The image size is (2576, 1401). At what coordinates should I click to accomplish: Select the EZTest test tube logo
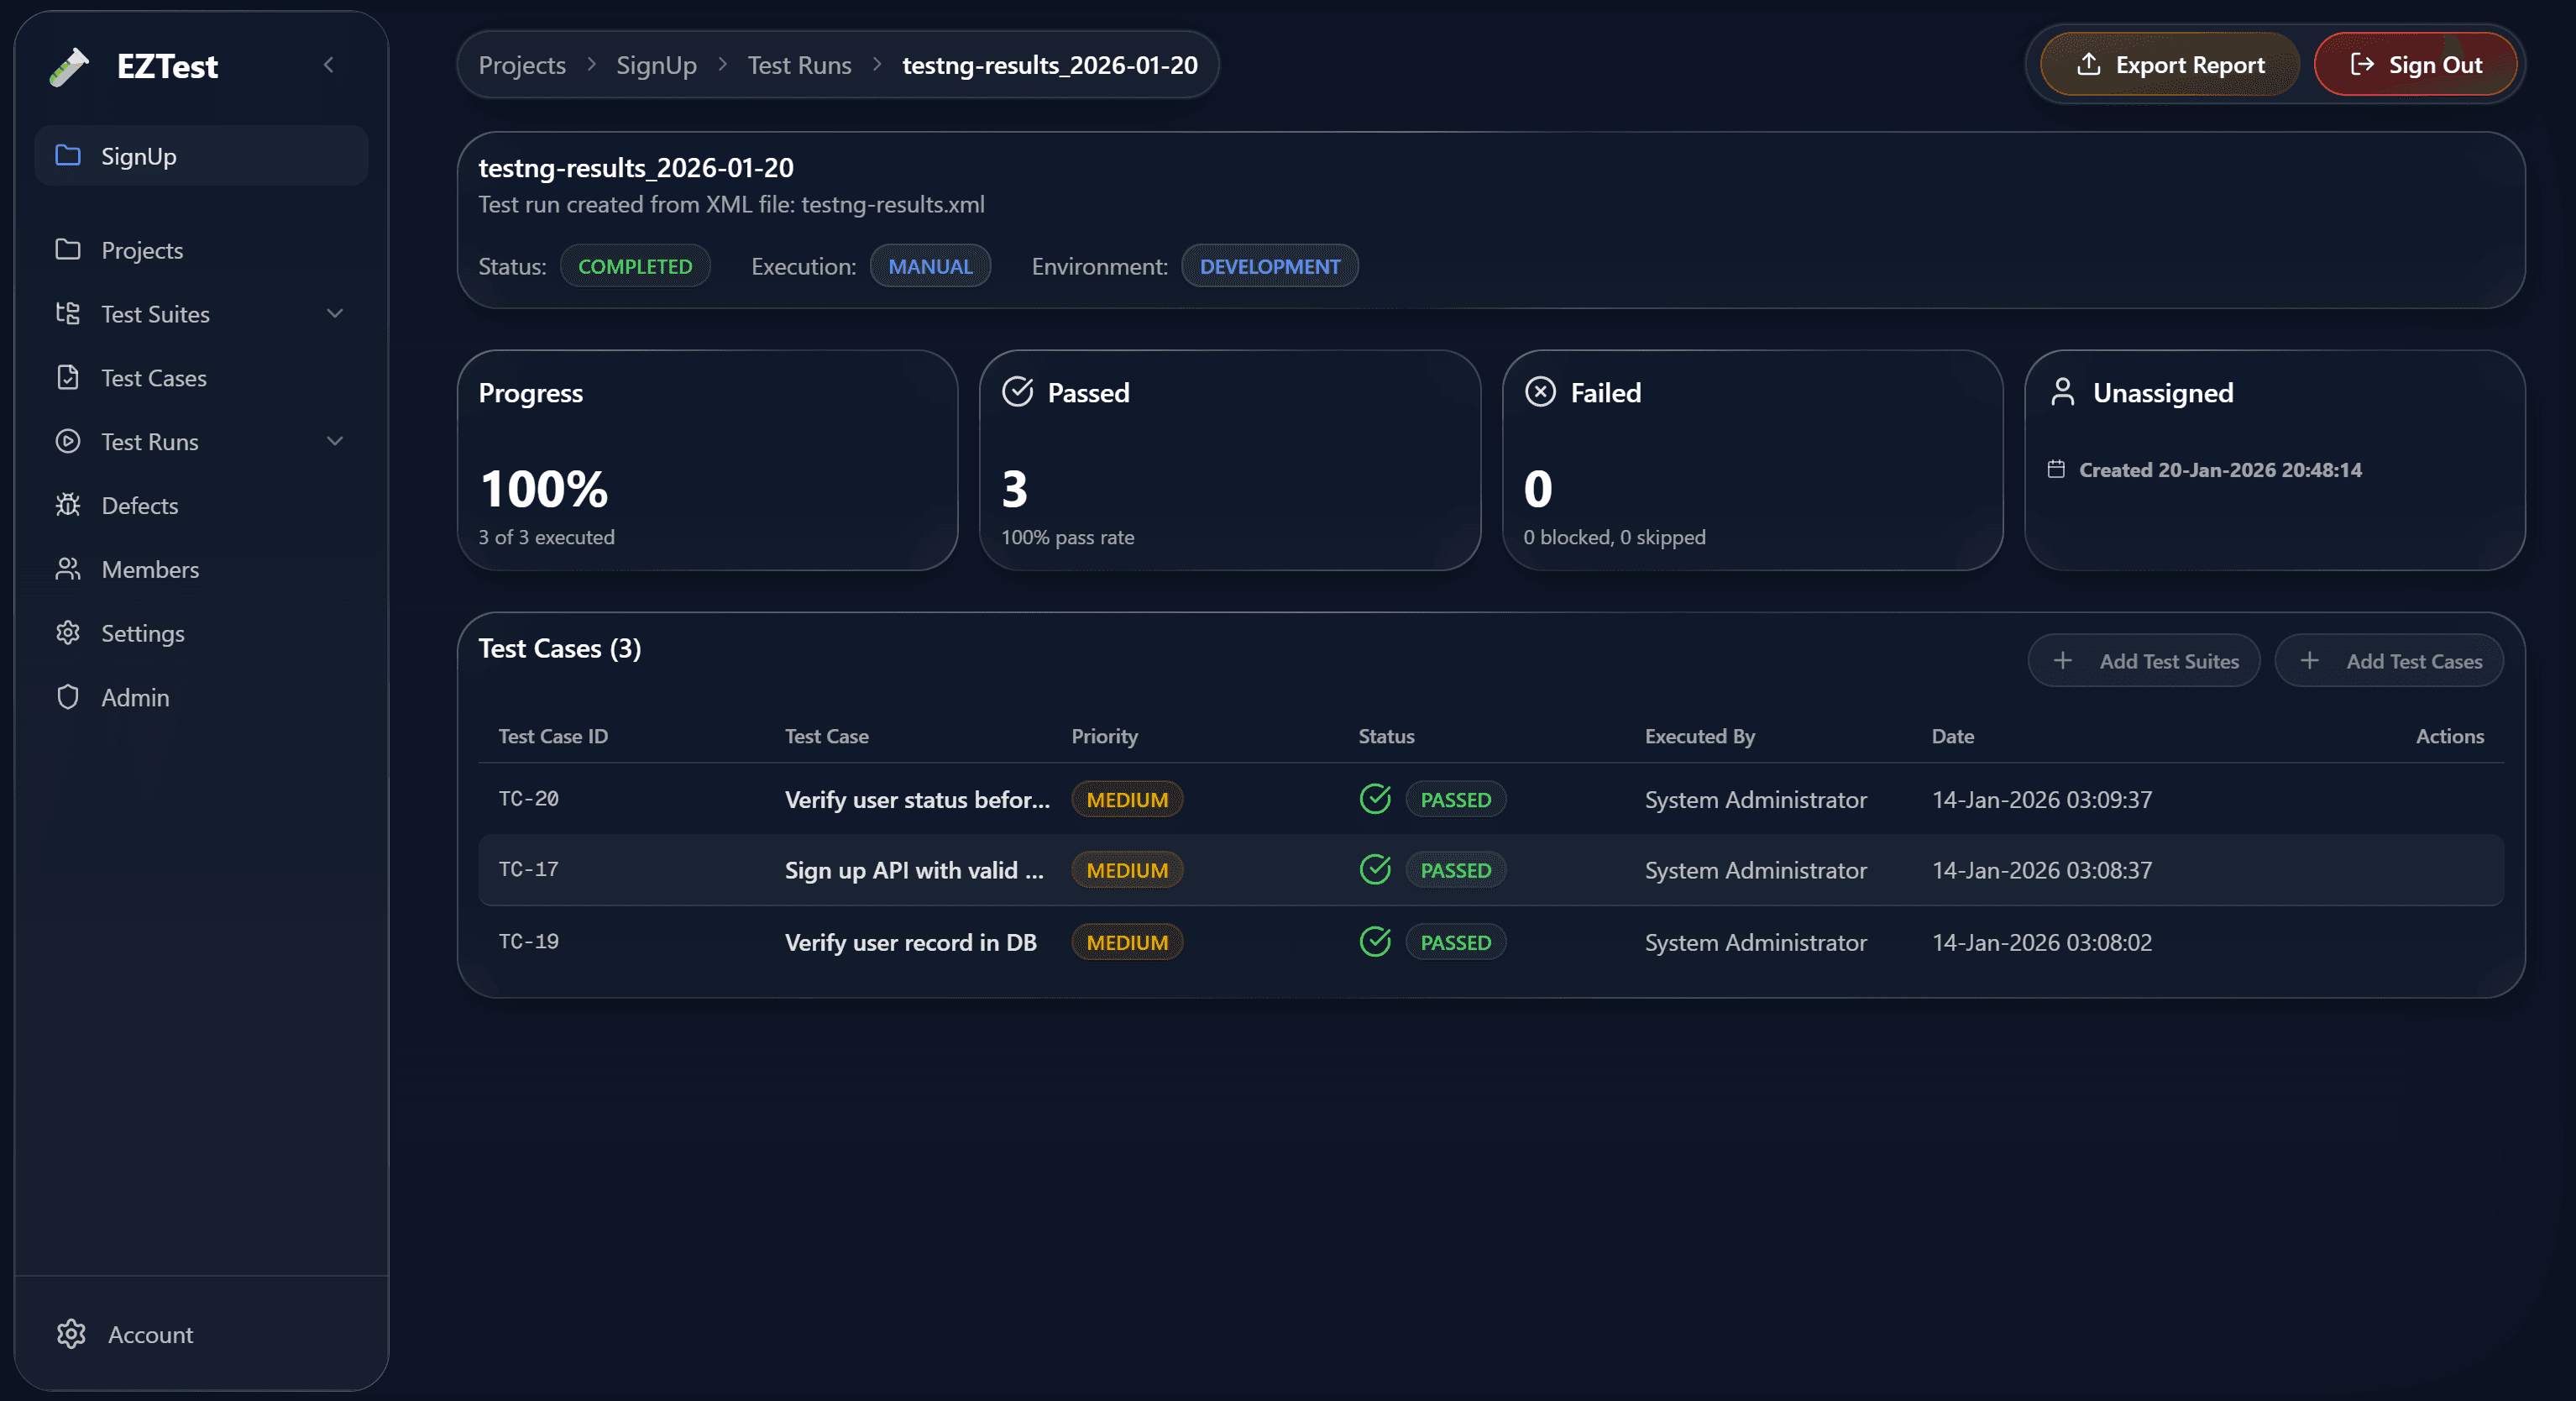(68, 65)
